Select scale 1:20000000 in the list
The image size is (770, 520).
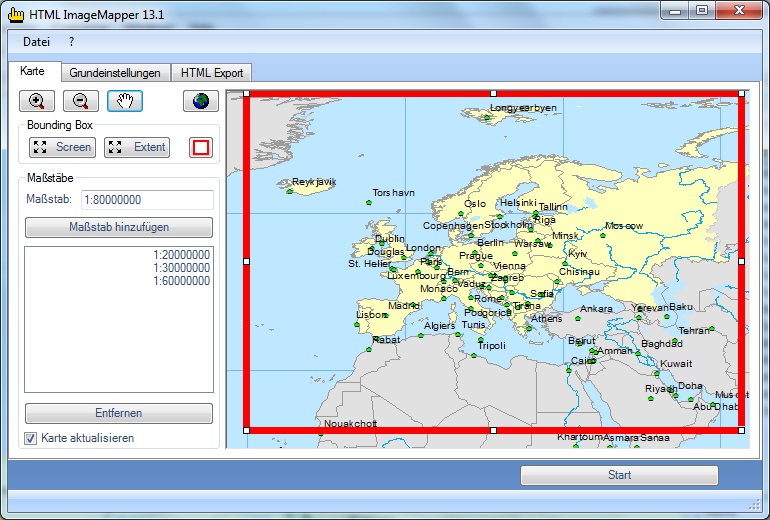click(x=181, y=255)
